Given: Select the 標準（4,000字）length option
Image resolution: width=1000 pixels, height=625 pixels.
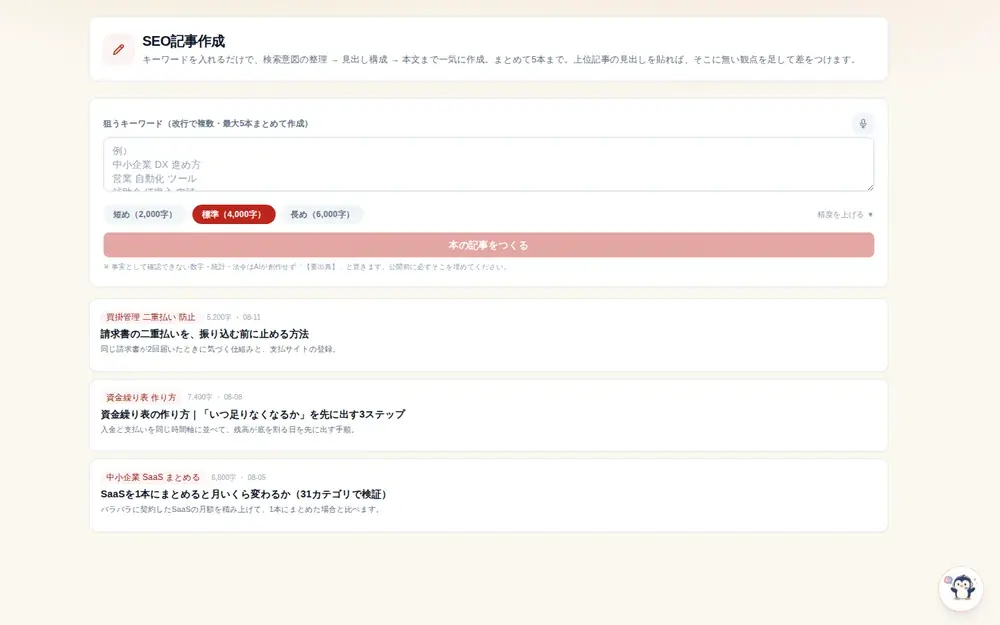Looking at the screenshot, I should 234,214.
